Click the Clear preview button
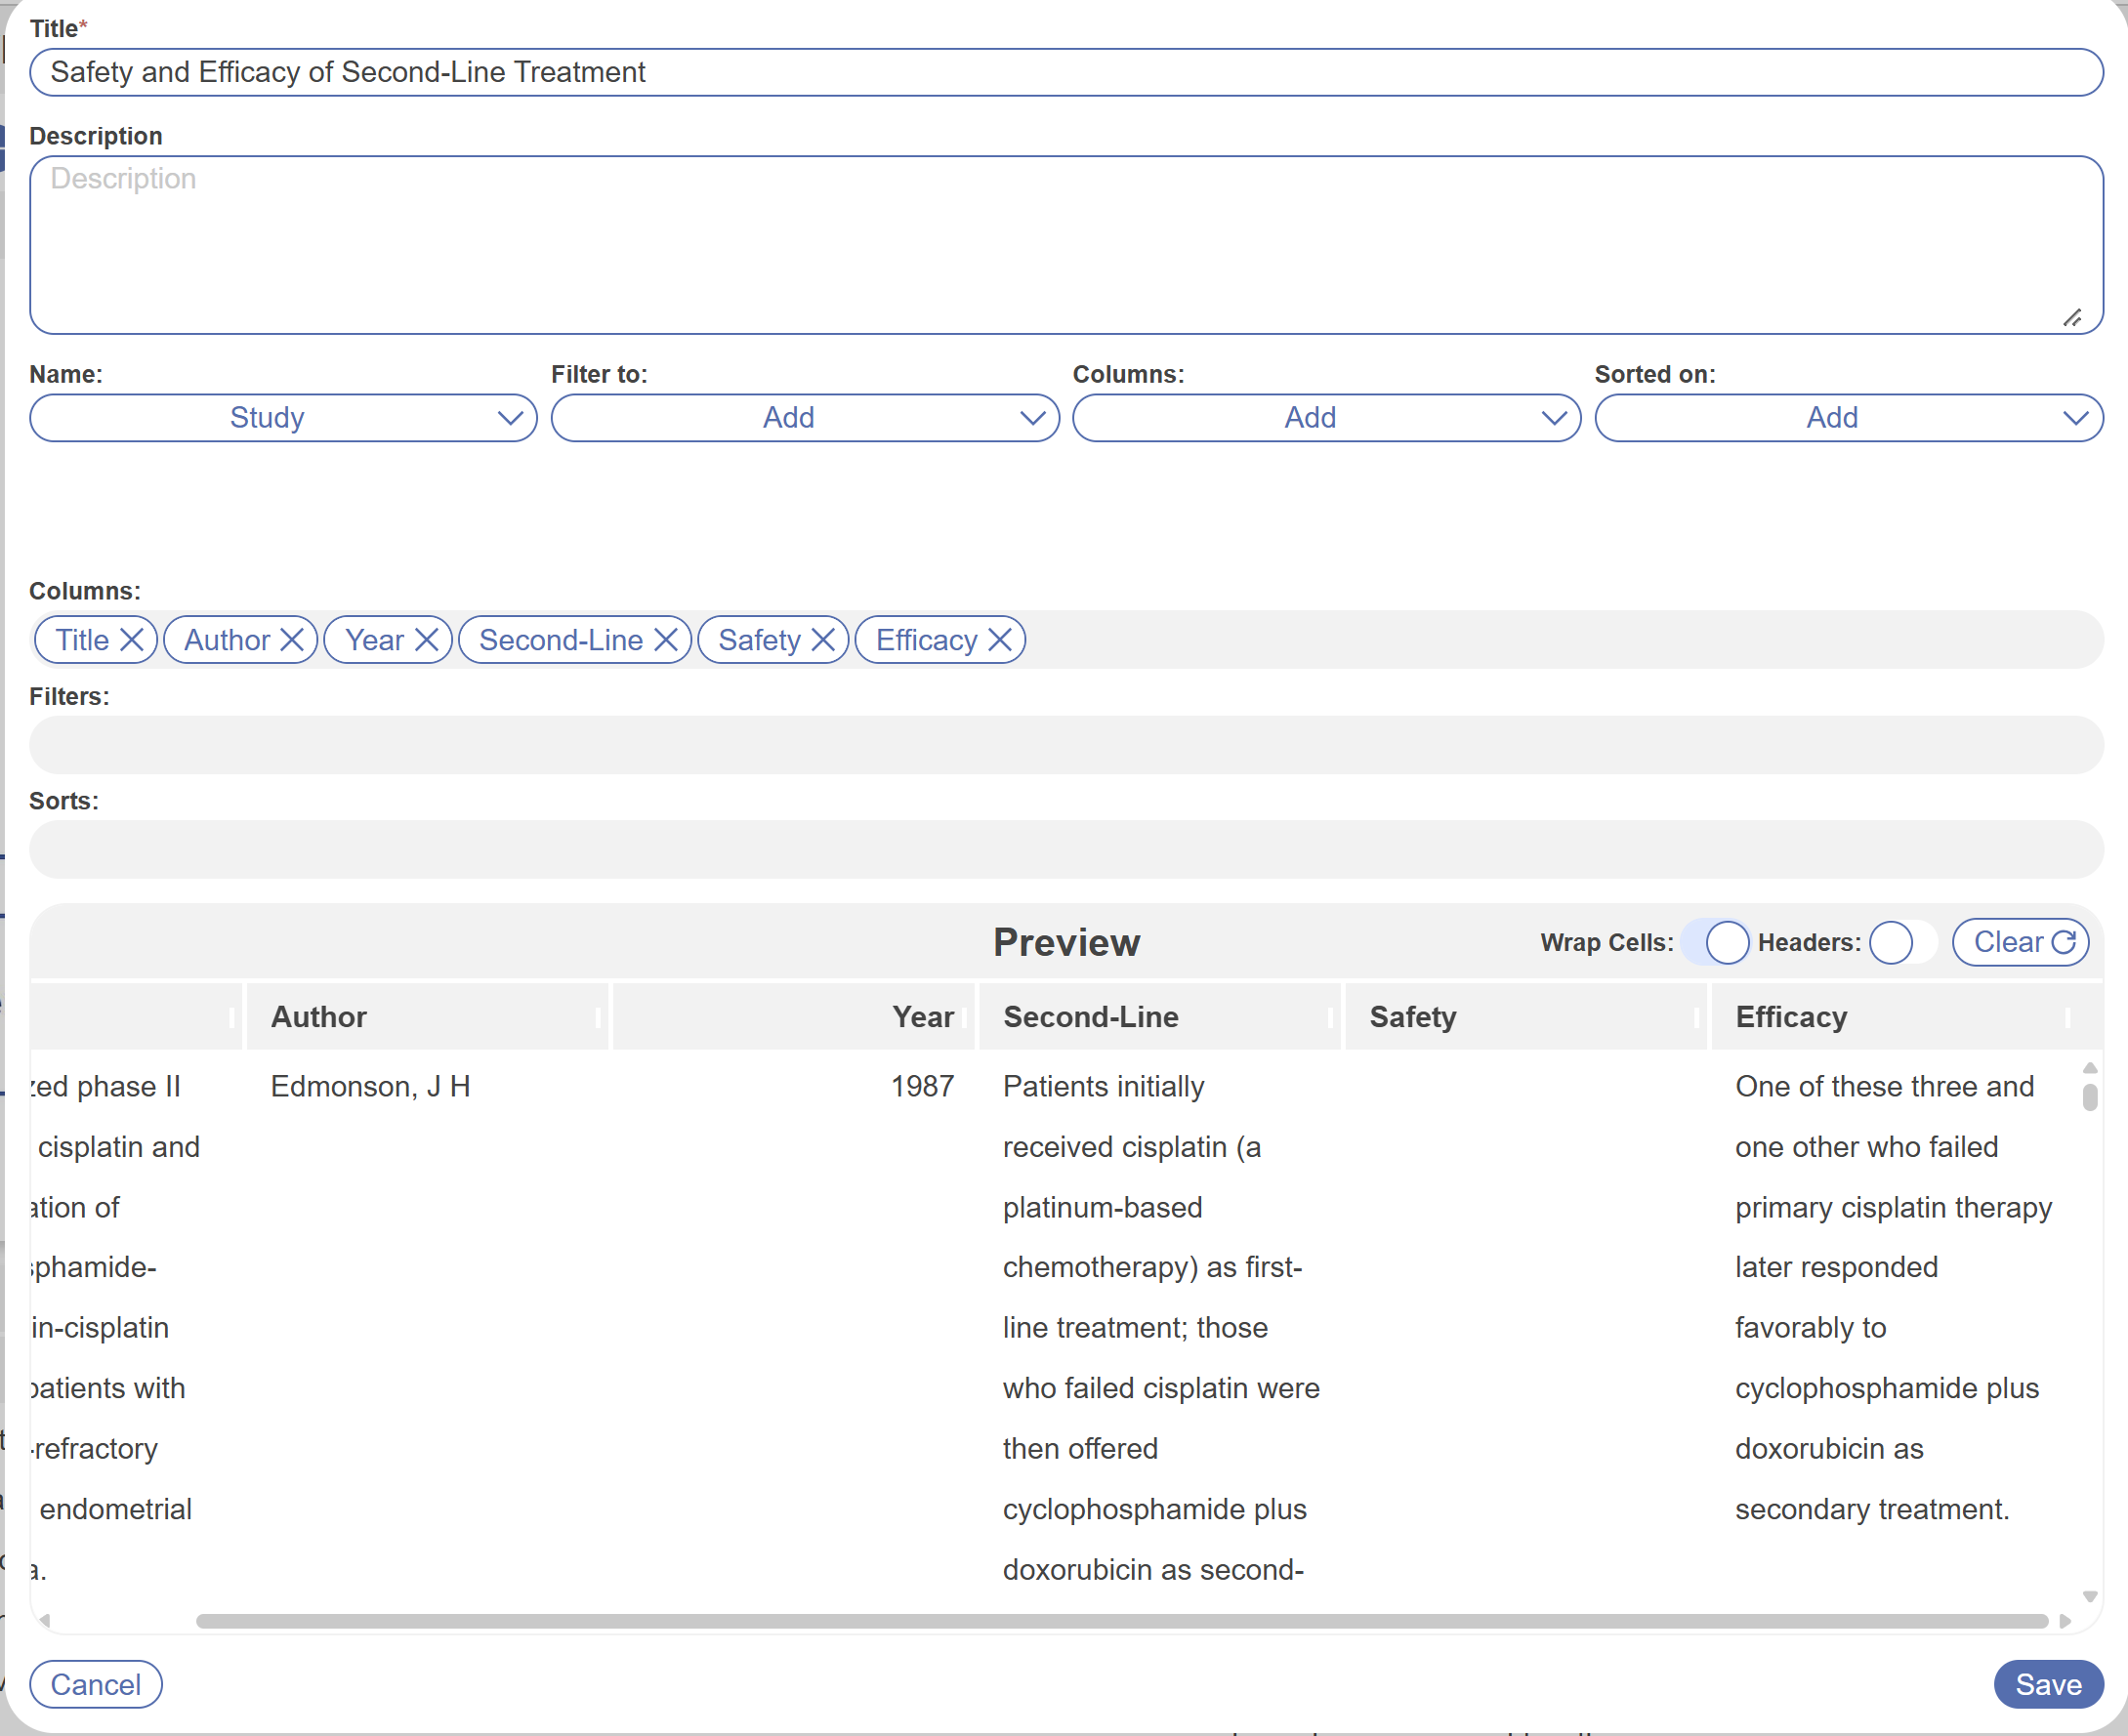The height and width of the screenshot is (1736, 2128). [x=2020, y=942]
